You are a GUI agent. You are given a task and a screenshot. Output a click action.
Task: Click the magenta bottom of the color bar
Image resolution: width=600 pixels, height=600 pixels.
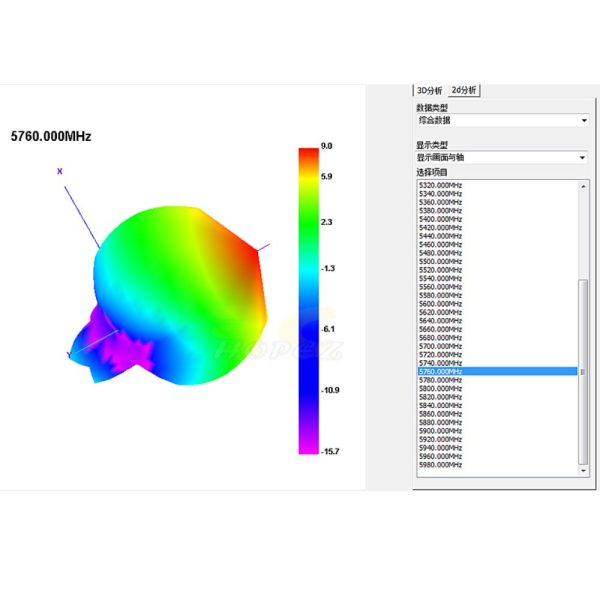pos(308,448)
